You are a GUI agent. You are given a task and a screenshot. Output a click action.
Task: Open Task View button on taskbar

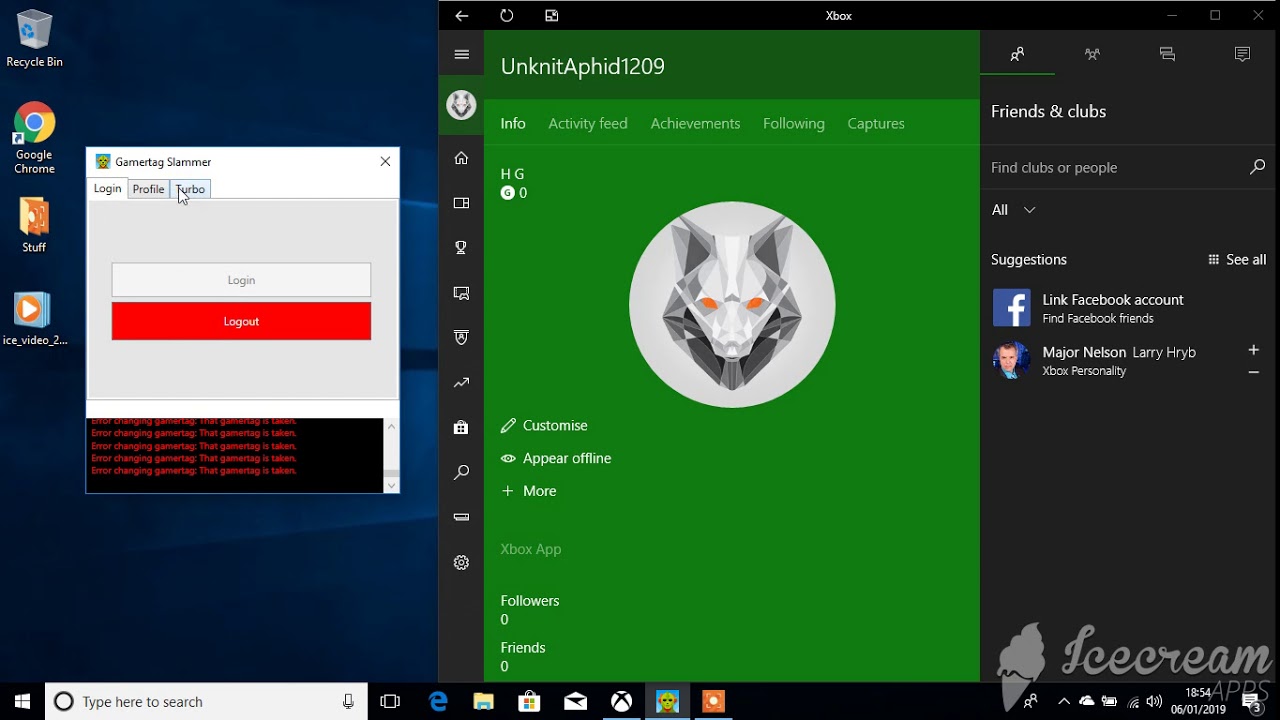tap(390, 701)
